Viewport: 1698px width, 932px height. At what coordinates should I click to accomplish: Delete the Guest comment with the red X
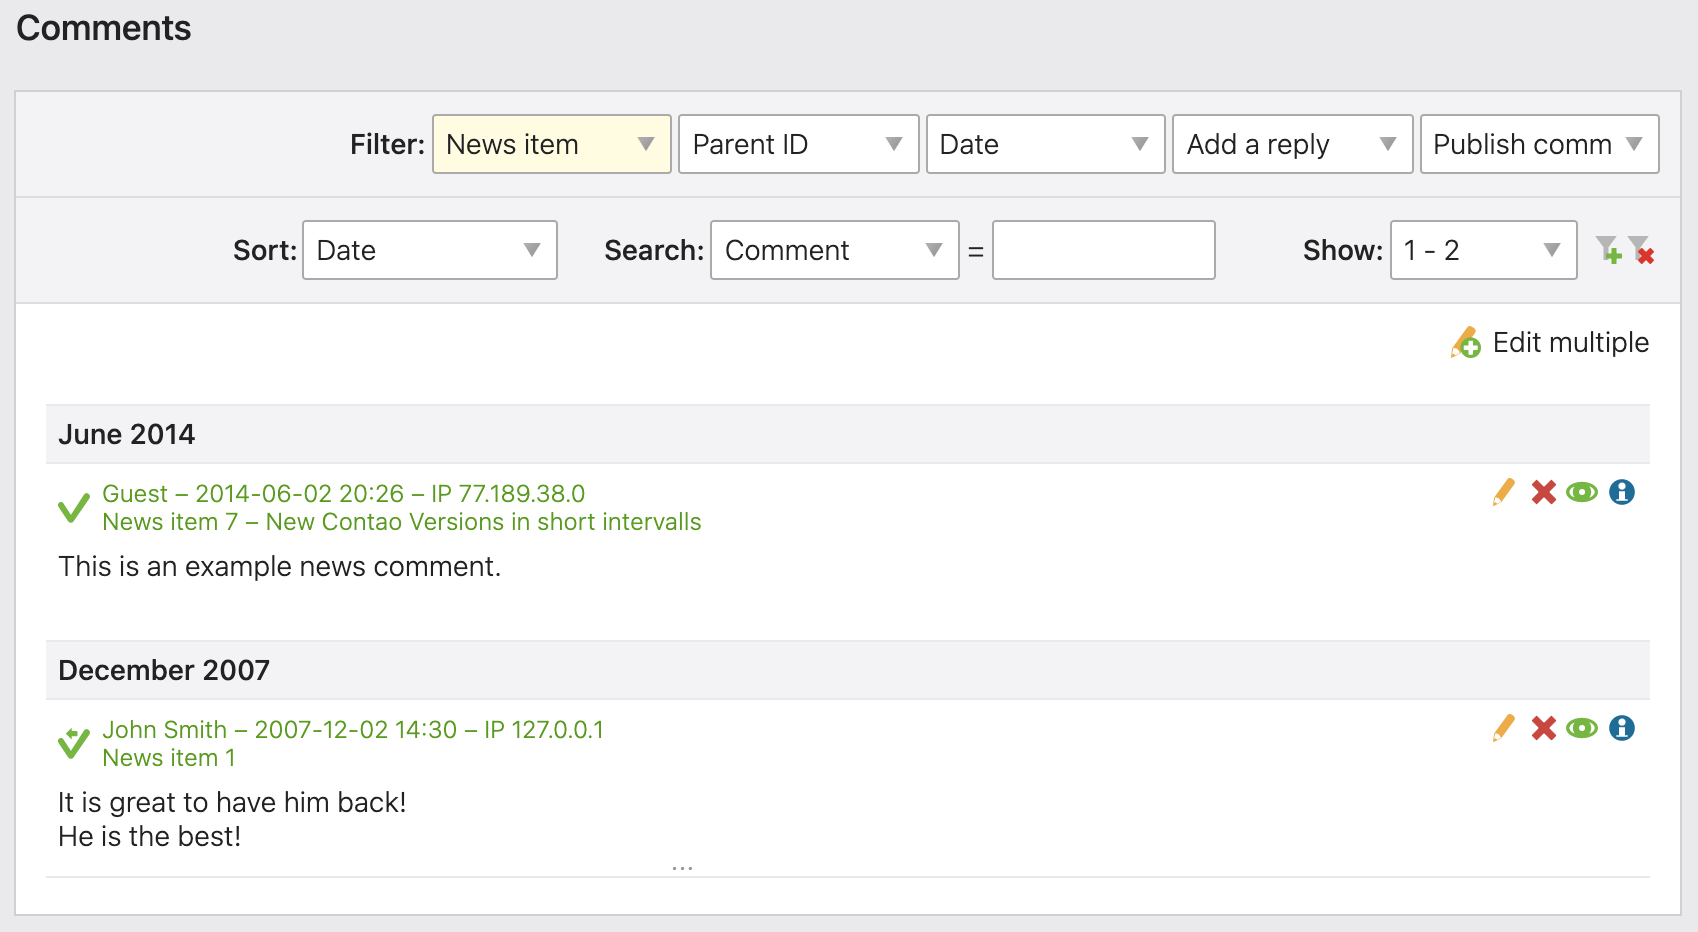1543,492
